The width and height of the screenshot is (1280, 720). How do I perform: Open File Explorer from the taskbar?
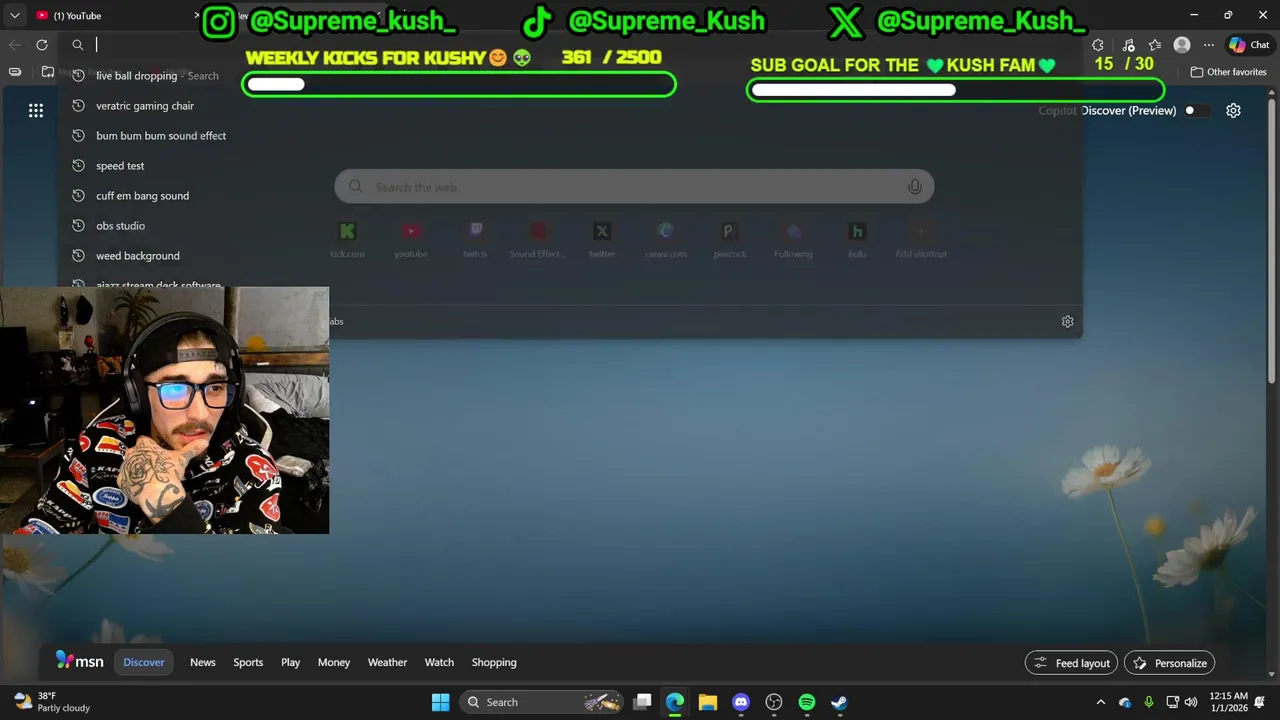click(708, 702)
